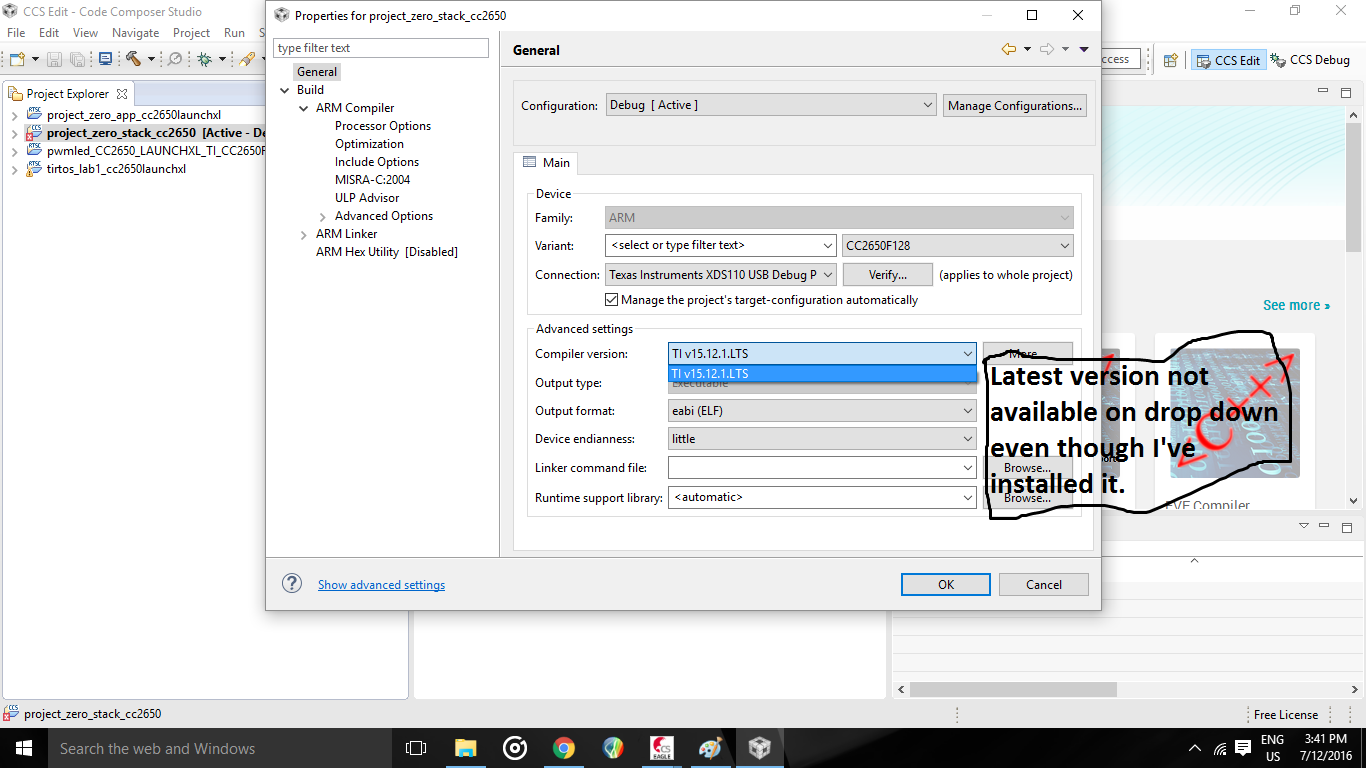This screenshot has height=768, width=1366.
Task: Switch to CCS Debug perspective
Action: coord(1310,60)
